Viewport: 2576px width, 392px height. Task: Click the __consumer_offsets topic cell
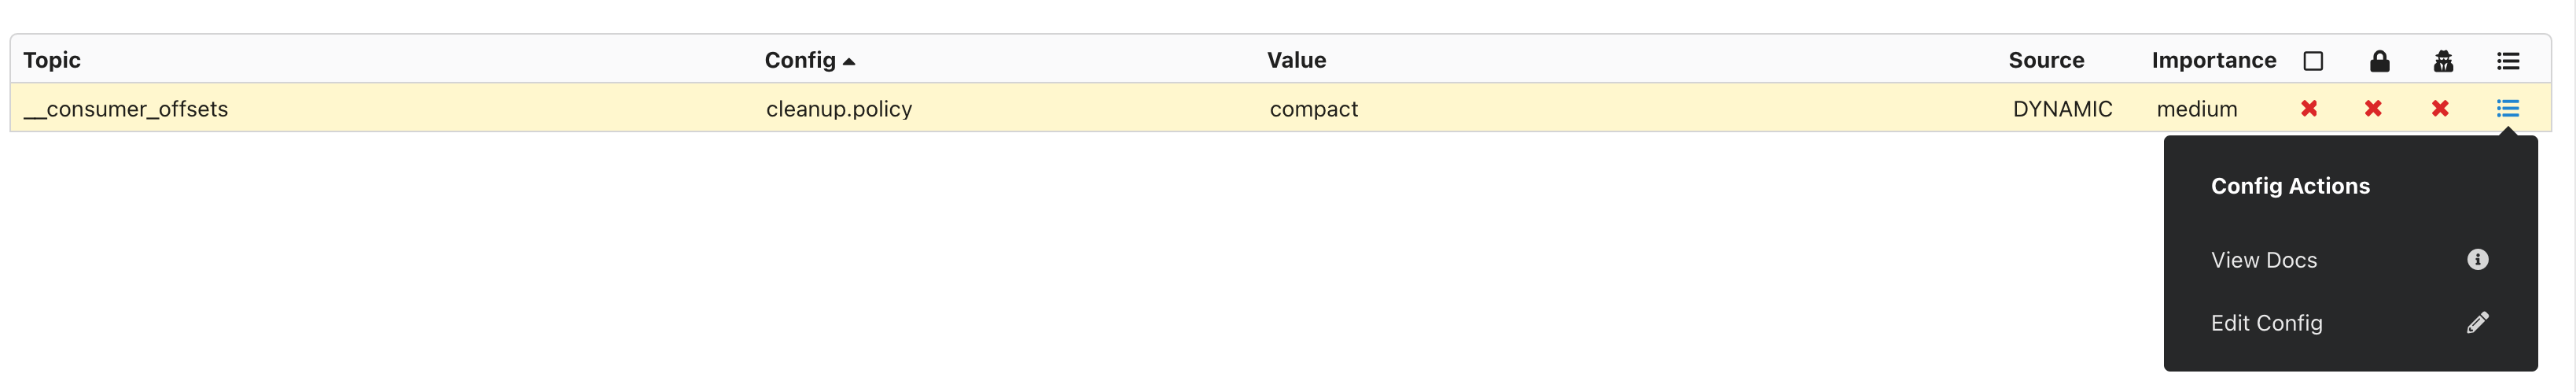[126, 109]
